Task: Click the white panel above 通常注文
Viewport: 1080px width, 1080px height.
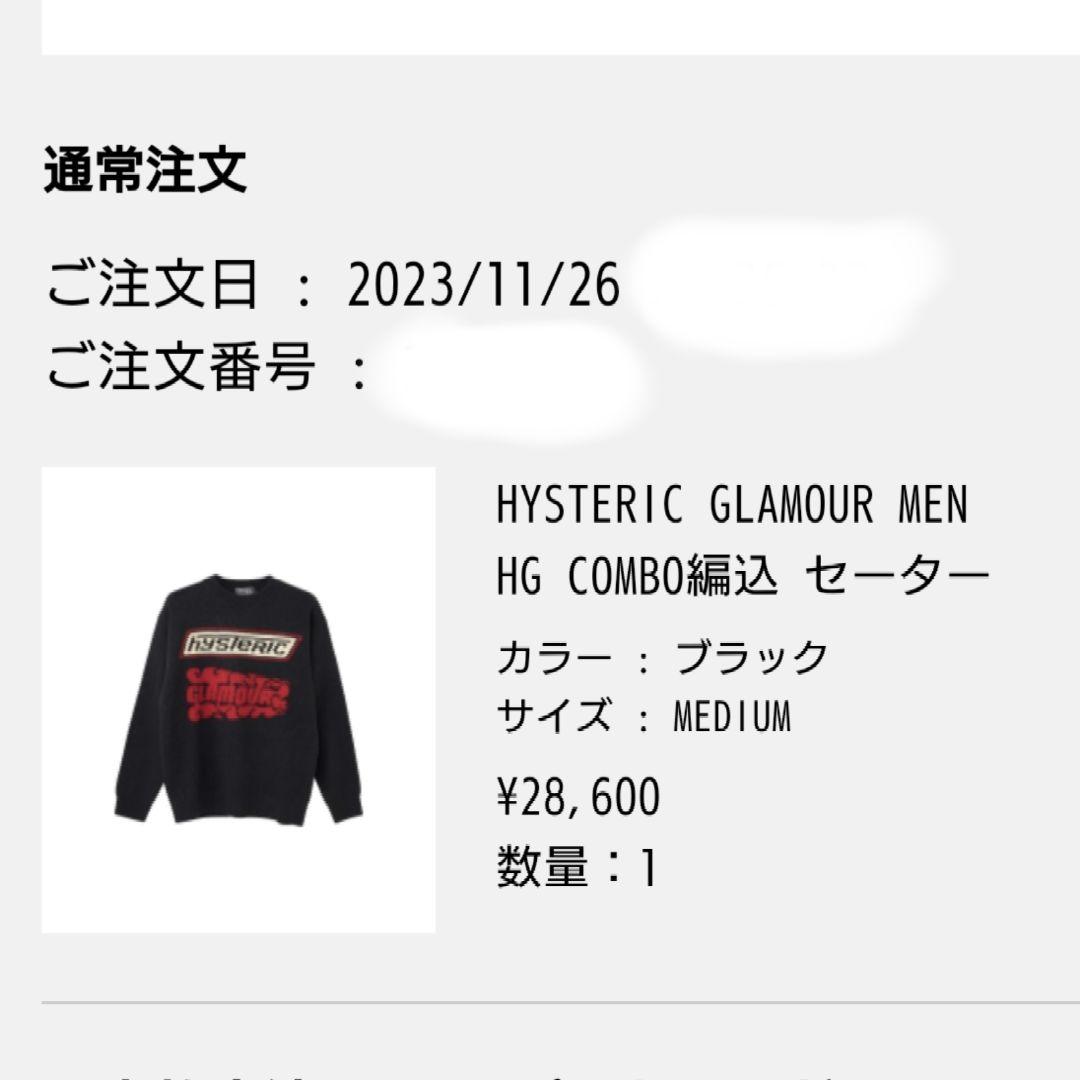Action: pos(561,27)
